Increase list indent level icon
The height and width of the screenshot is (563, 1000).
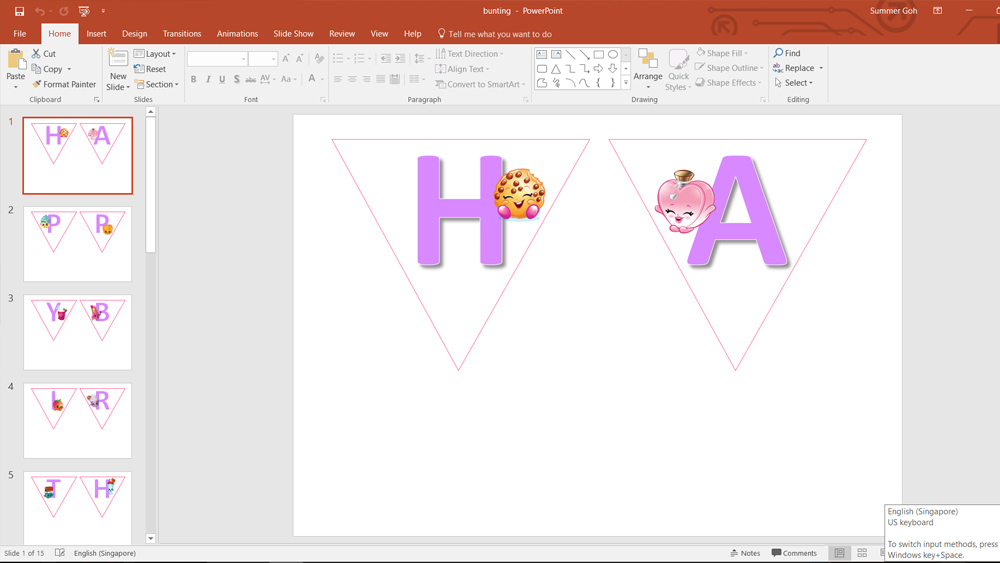pyautogui.click(x=400, y=59)
